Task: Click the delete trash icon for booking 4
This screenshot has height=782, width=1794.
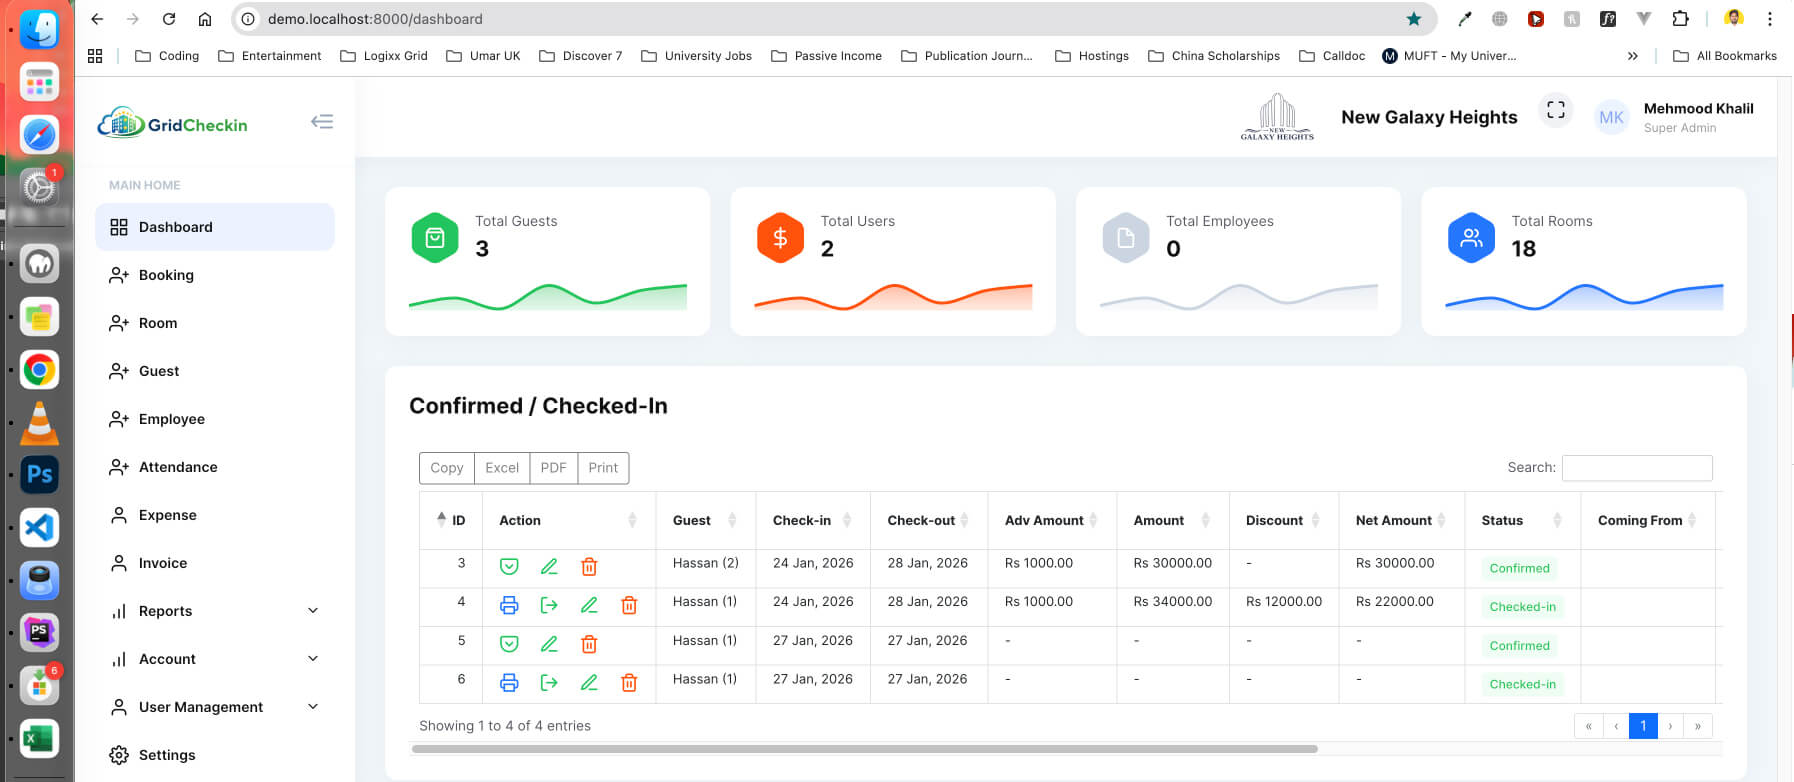Action: click(629, 605)
